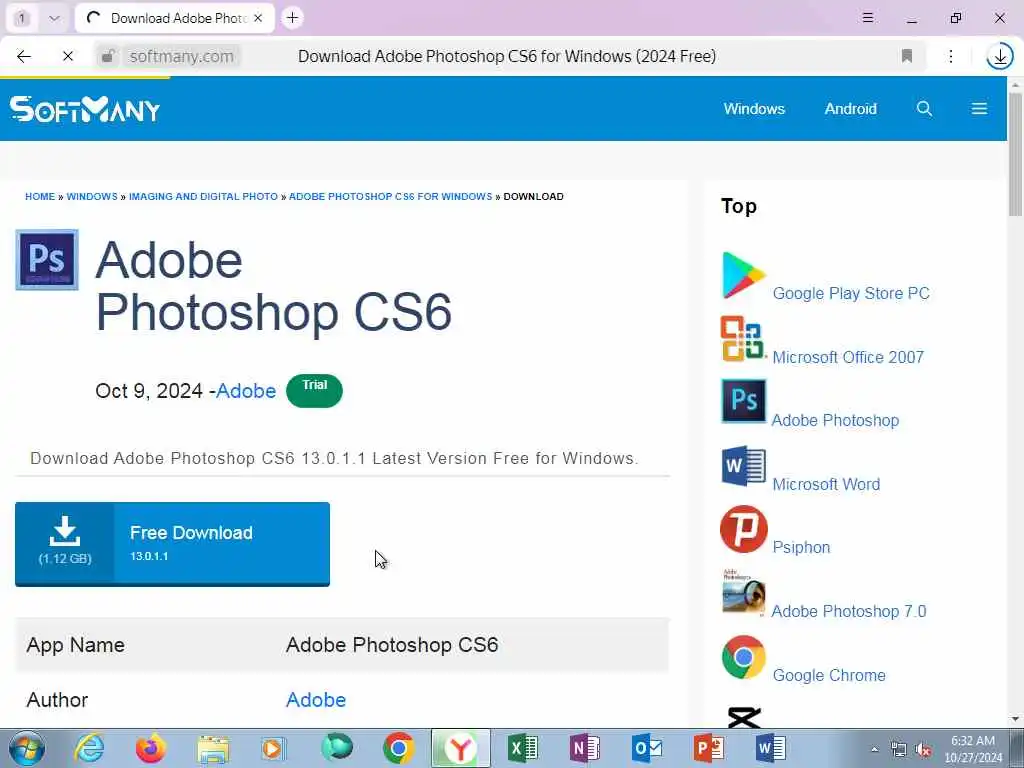Click the SoftMany site logo
This screenshot has height=768, width=1024.
pyautogui.click(x=85, y=109)
